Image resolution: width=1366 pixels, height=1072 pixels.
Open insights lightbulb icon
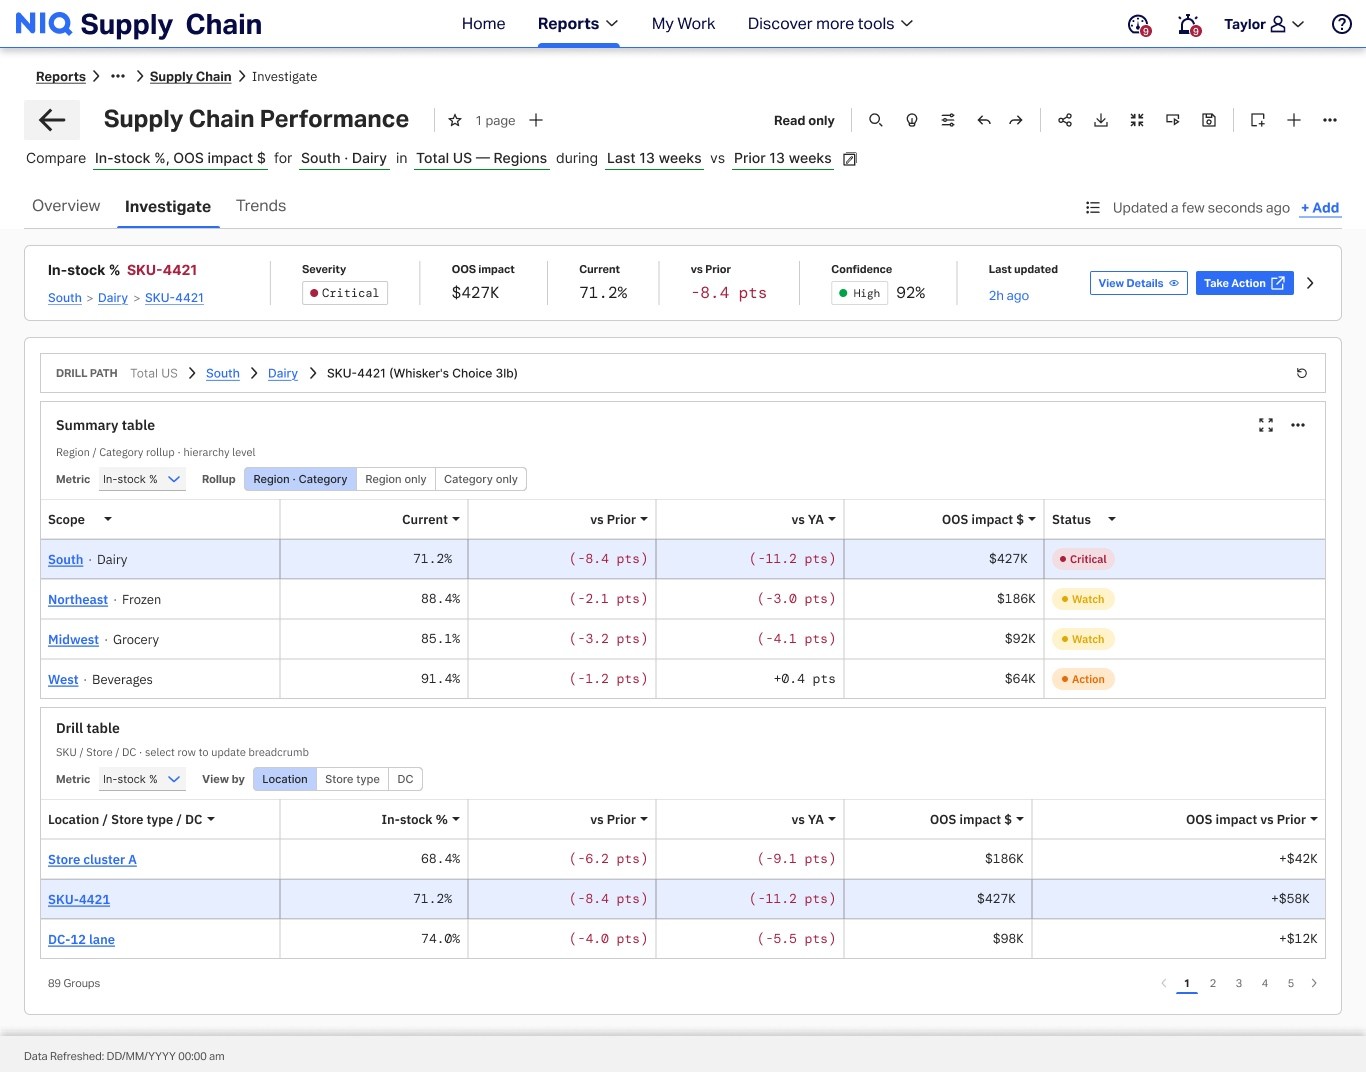[x=912, y=120]
